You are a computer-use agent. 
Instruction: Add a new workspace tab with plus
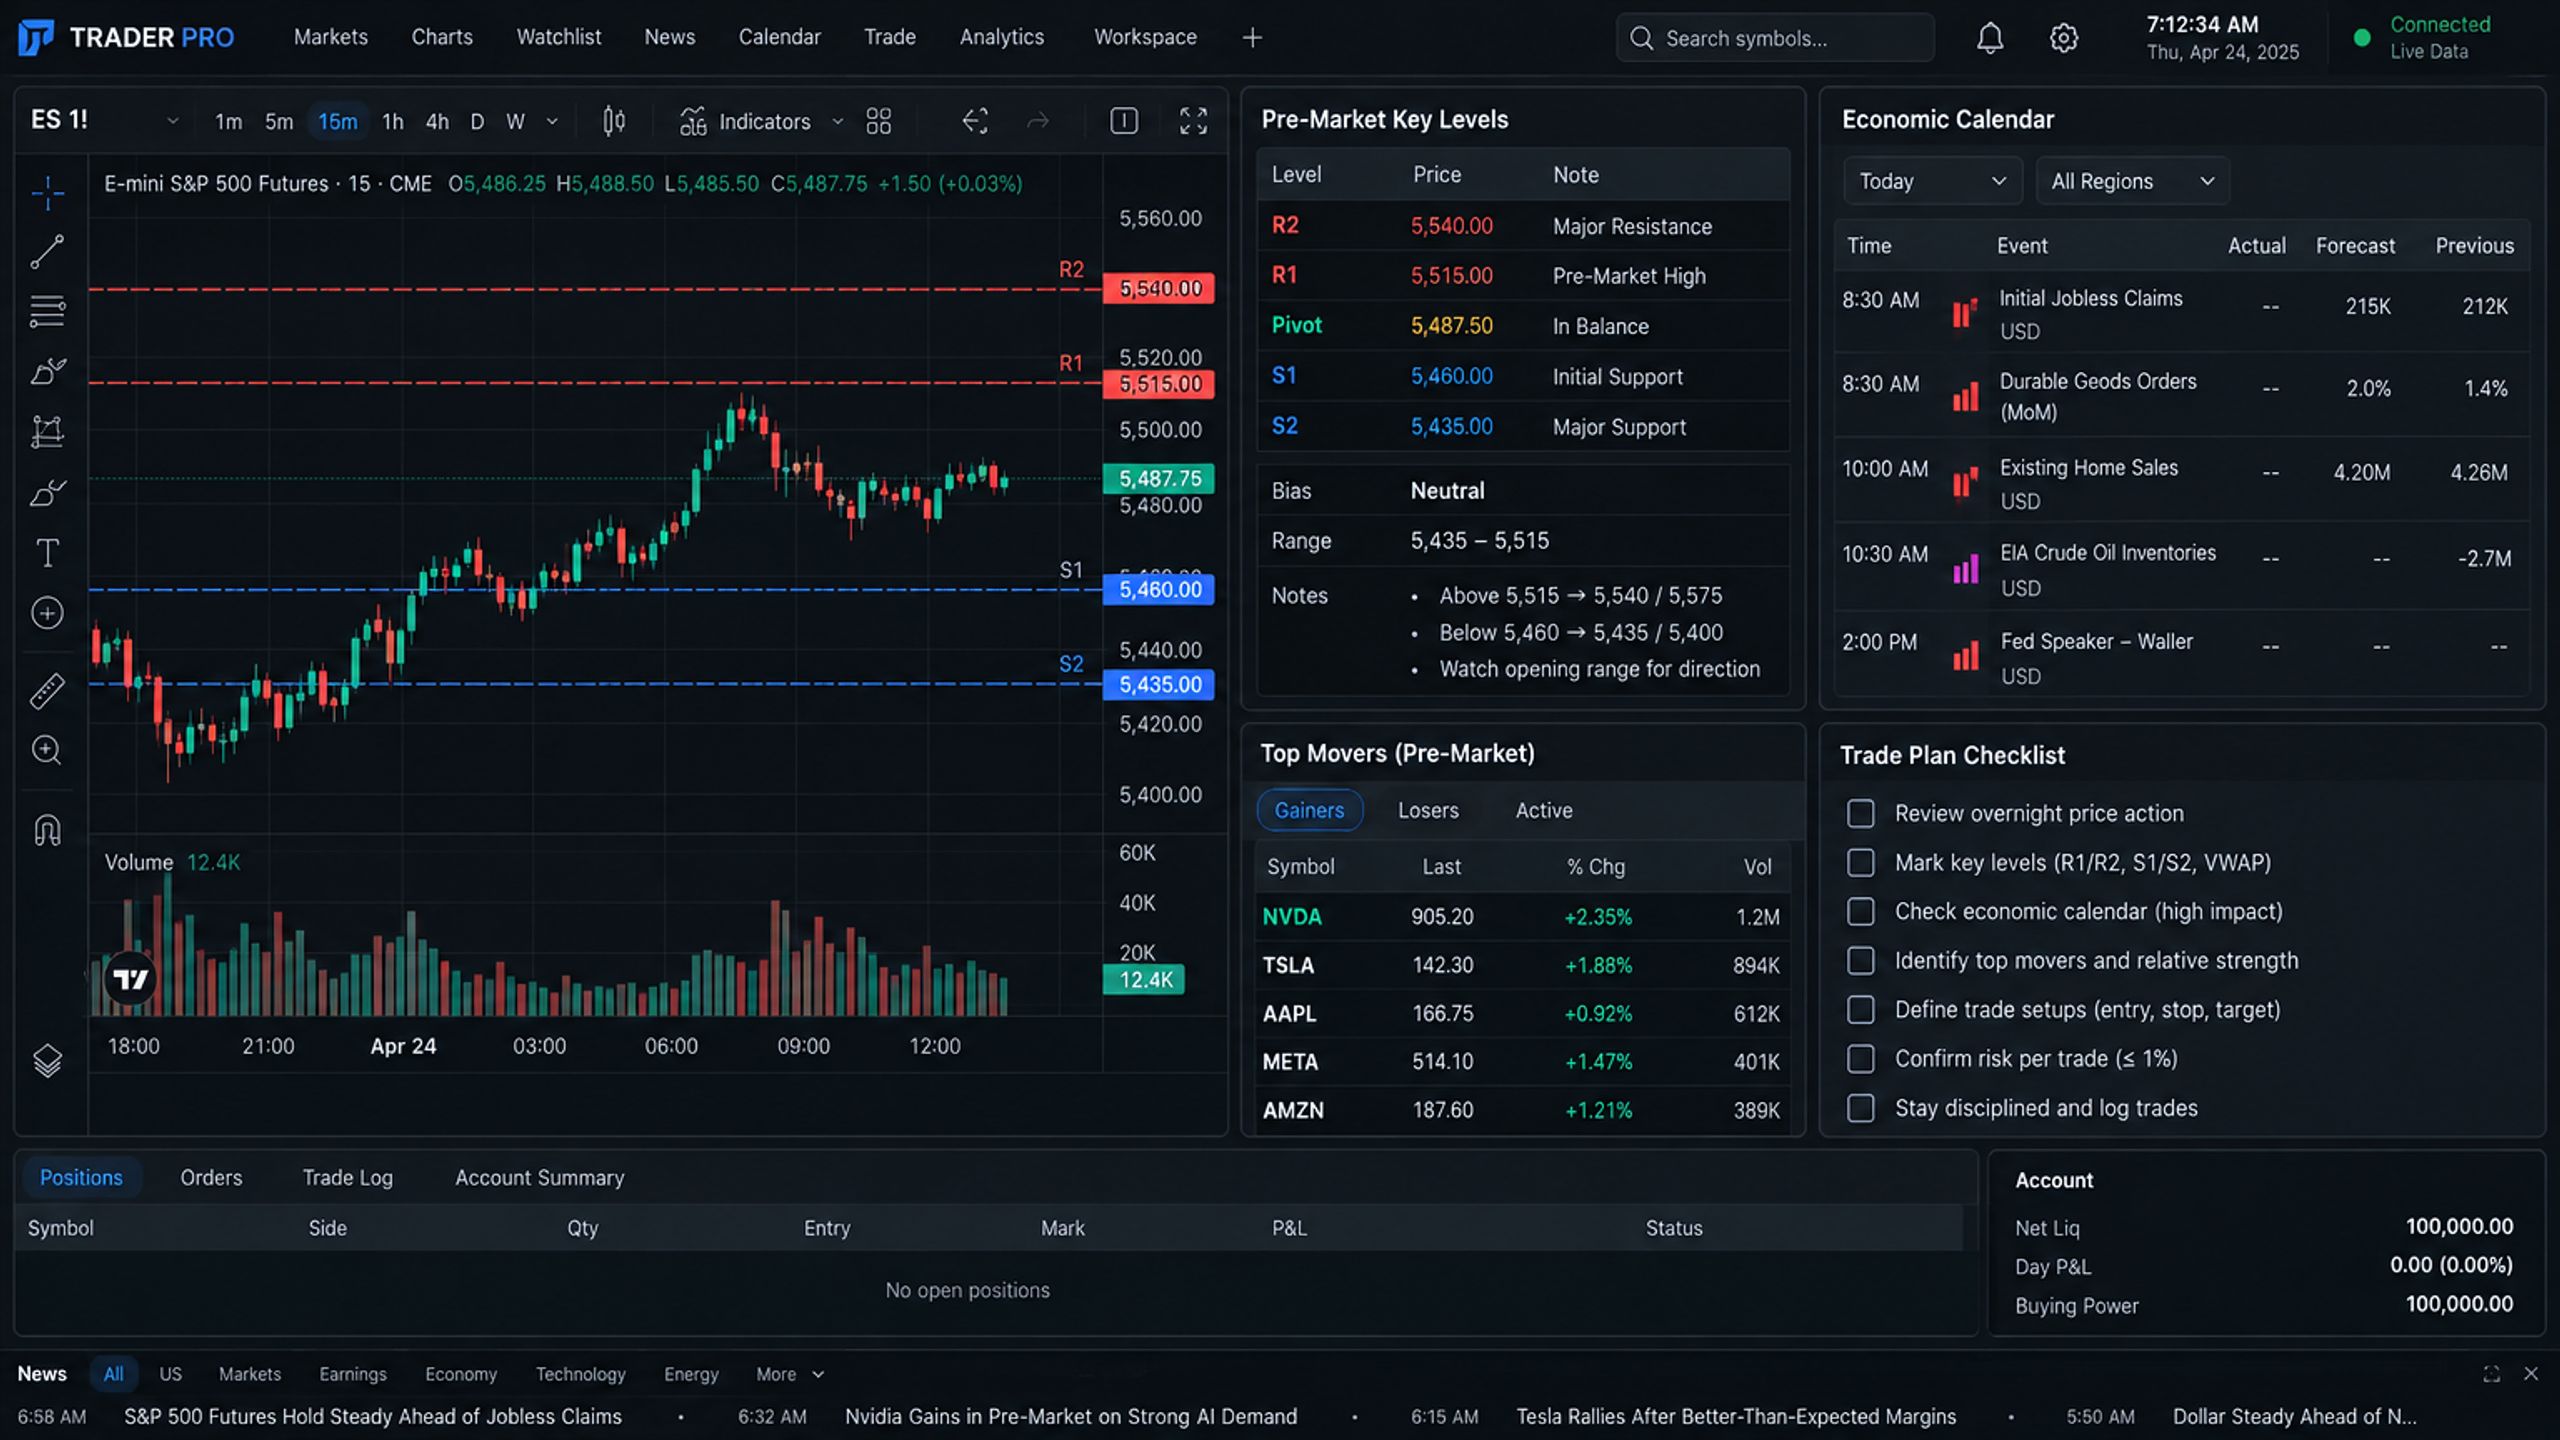pyautogui.click(x=1252, y=38)
